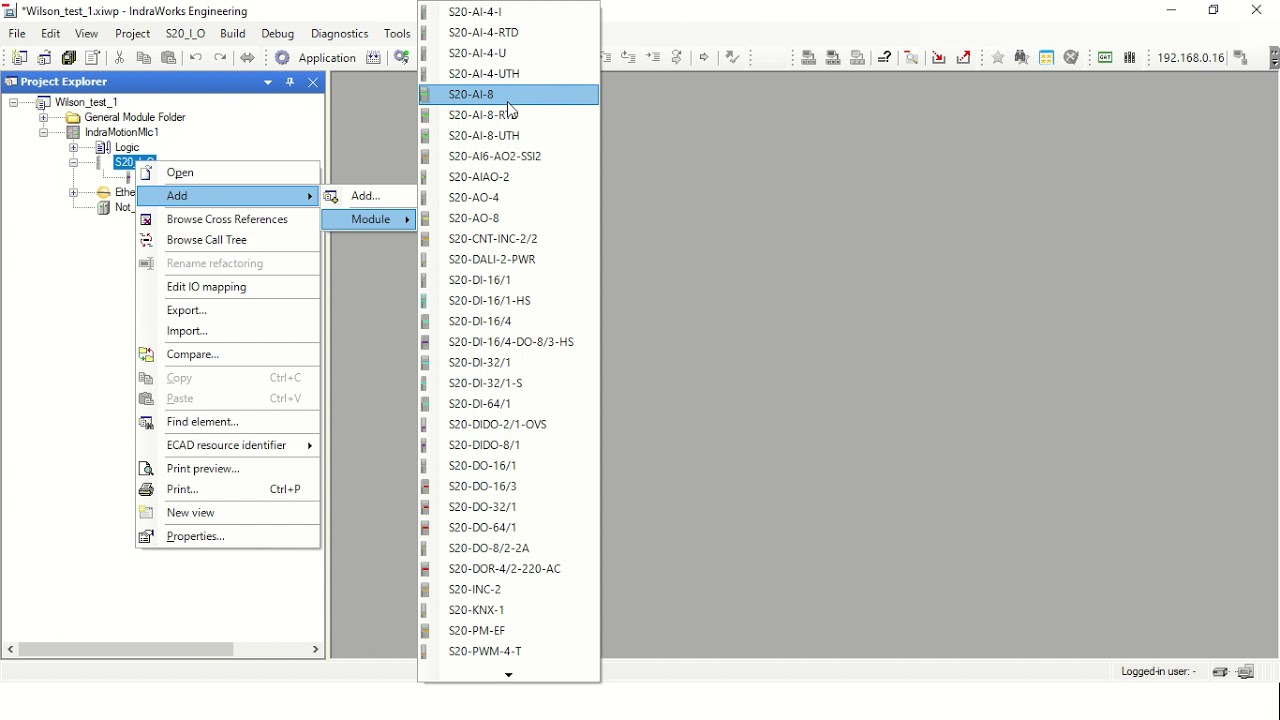The image size is (1280, 720).
Task: Click the Undo arrow in the toolbar
Action: tap(196, 58)
